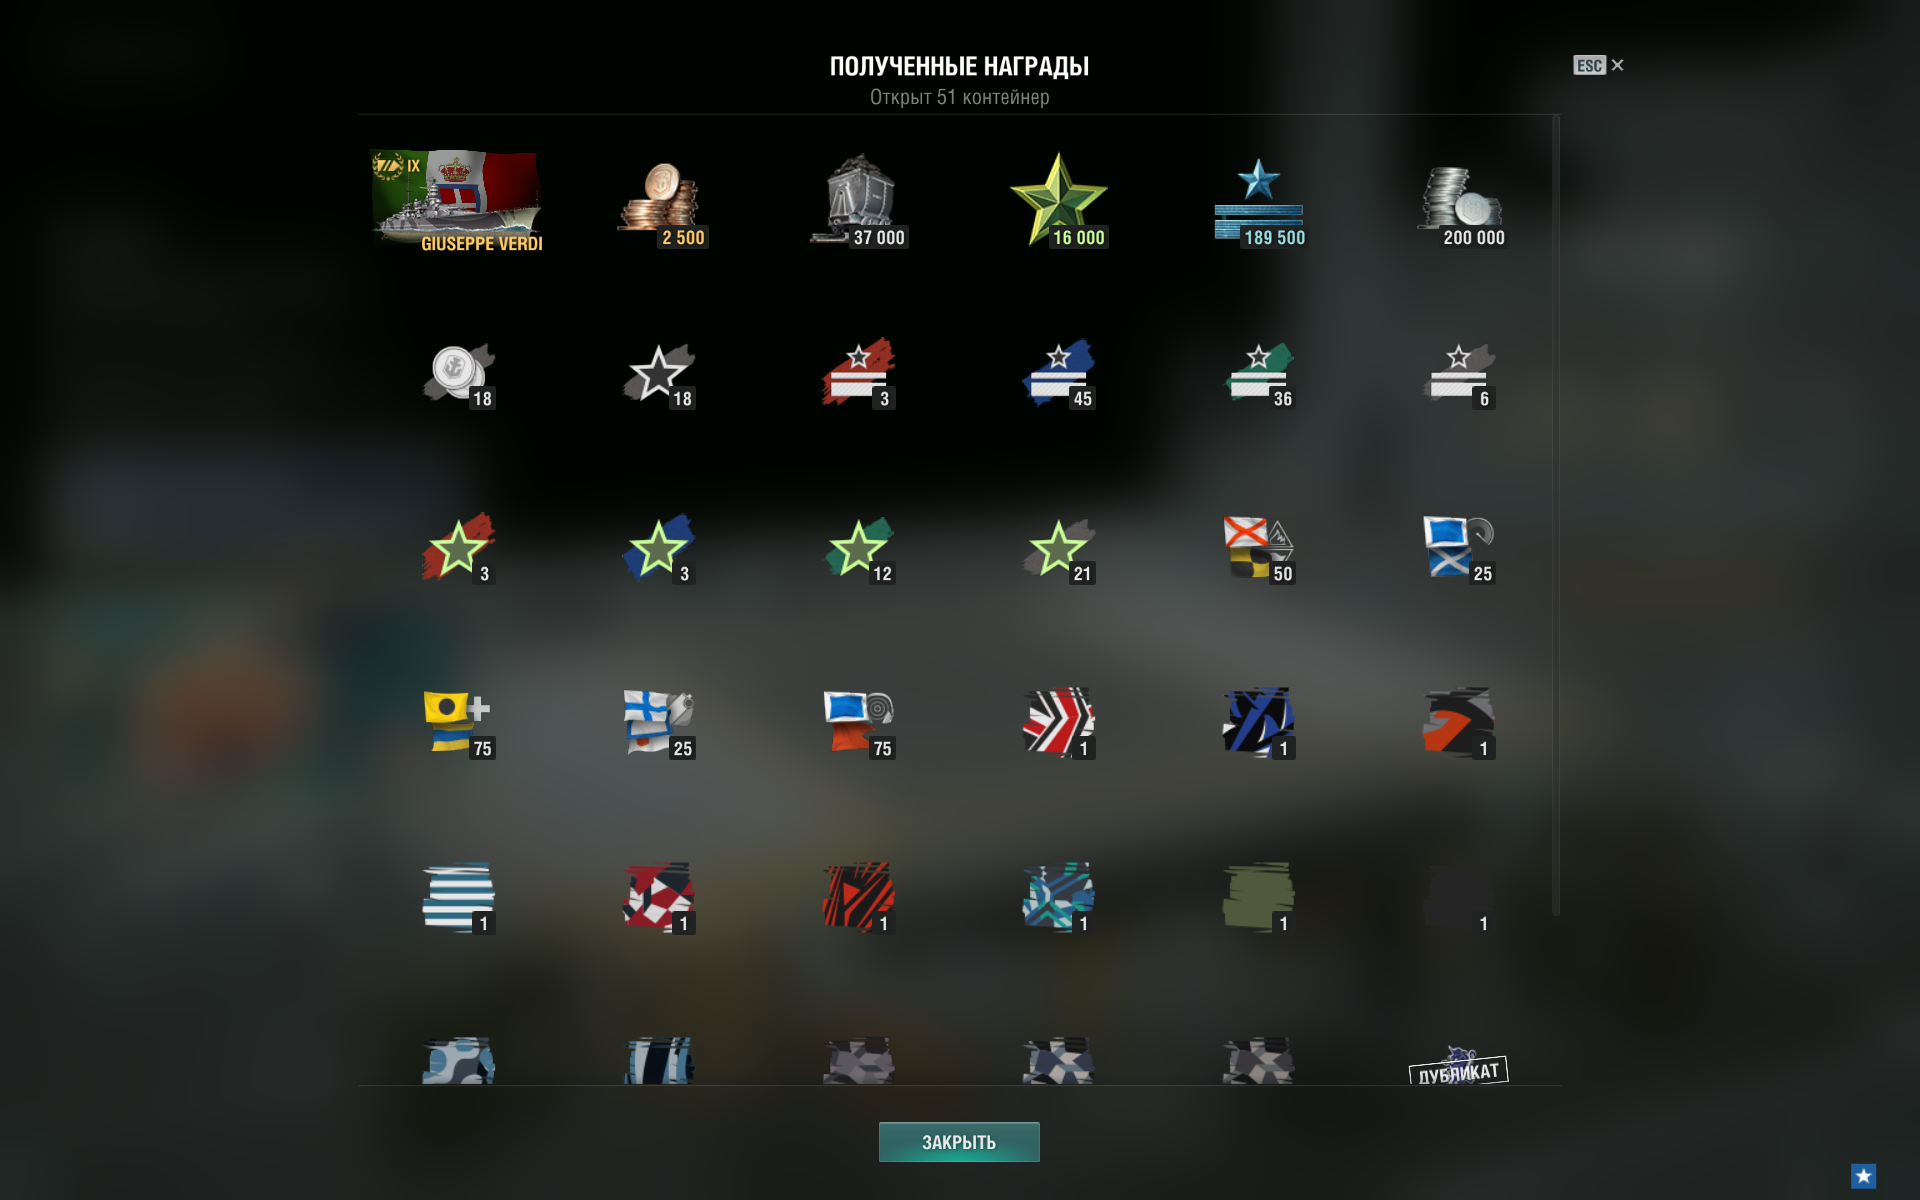
Task: Click the Giuseppe Verdi ship reward
Action: click(x=458, y=200)
